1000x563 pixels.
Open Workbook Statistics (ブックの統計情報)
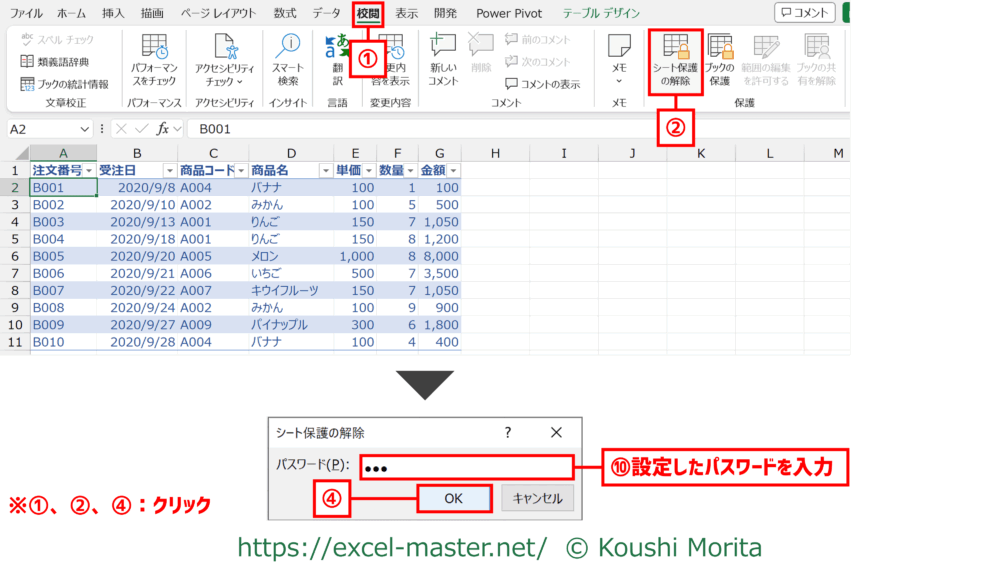[66, 84]
